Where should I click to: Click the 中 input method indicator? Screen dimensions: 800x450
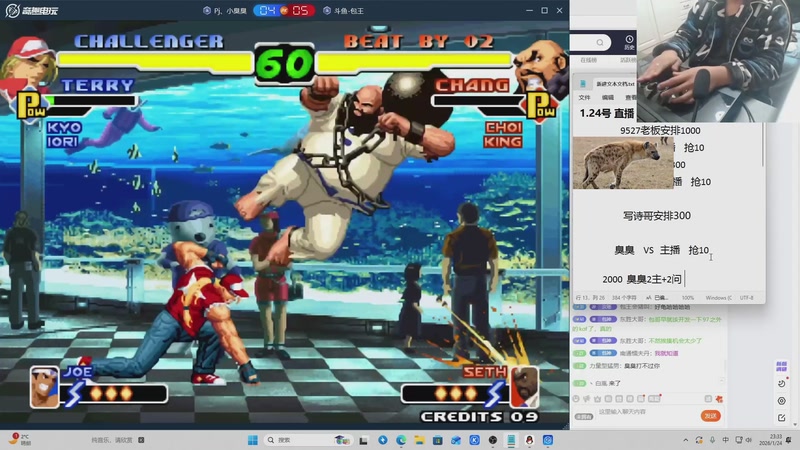726,440
